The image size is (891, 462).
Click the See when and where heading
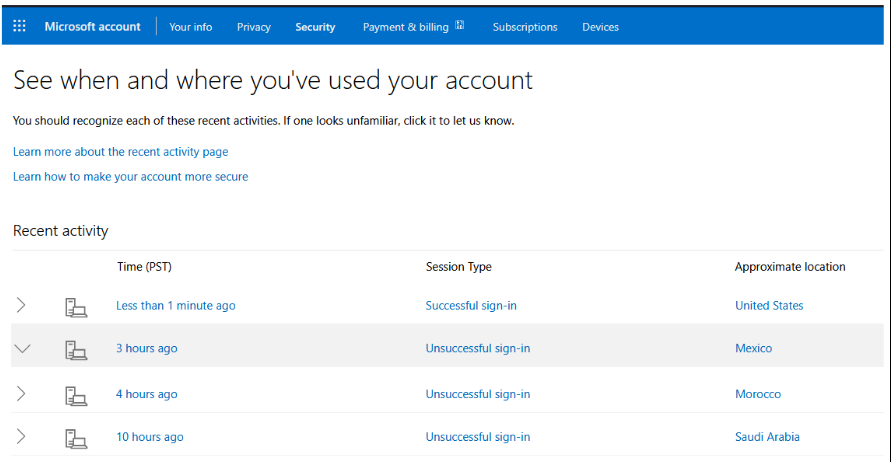[273, 80]
